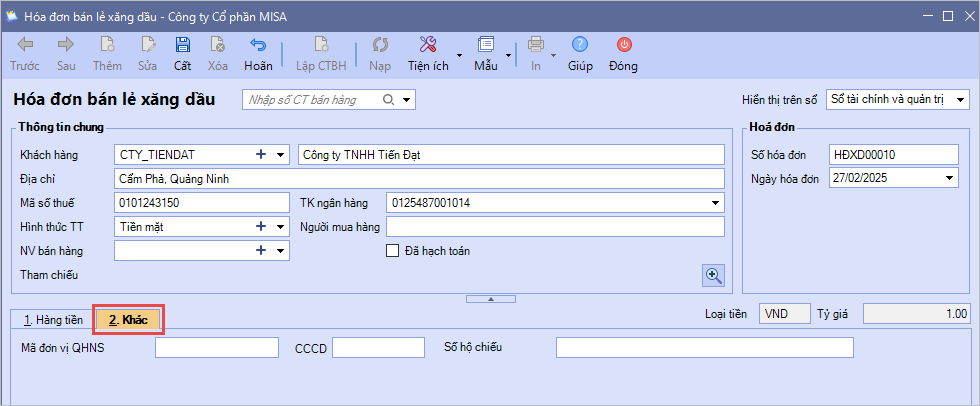The width and height of the screenshot is (980, 406).
Task: Open the Hình thức TT dropdown arrow
Action: pos(281,227)
